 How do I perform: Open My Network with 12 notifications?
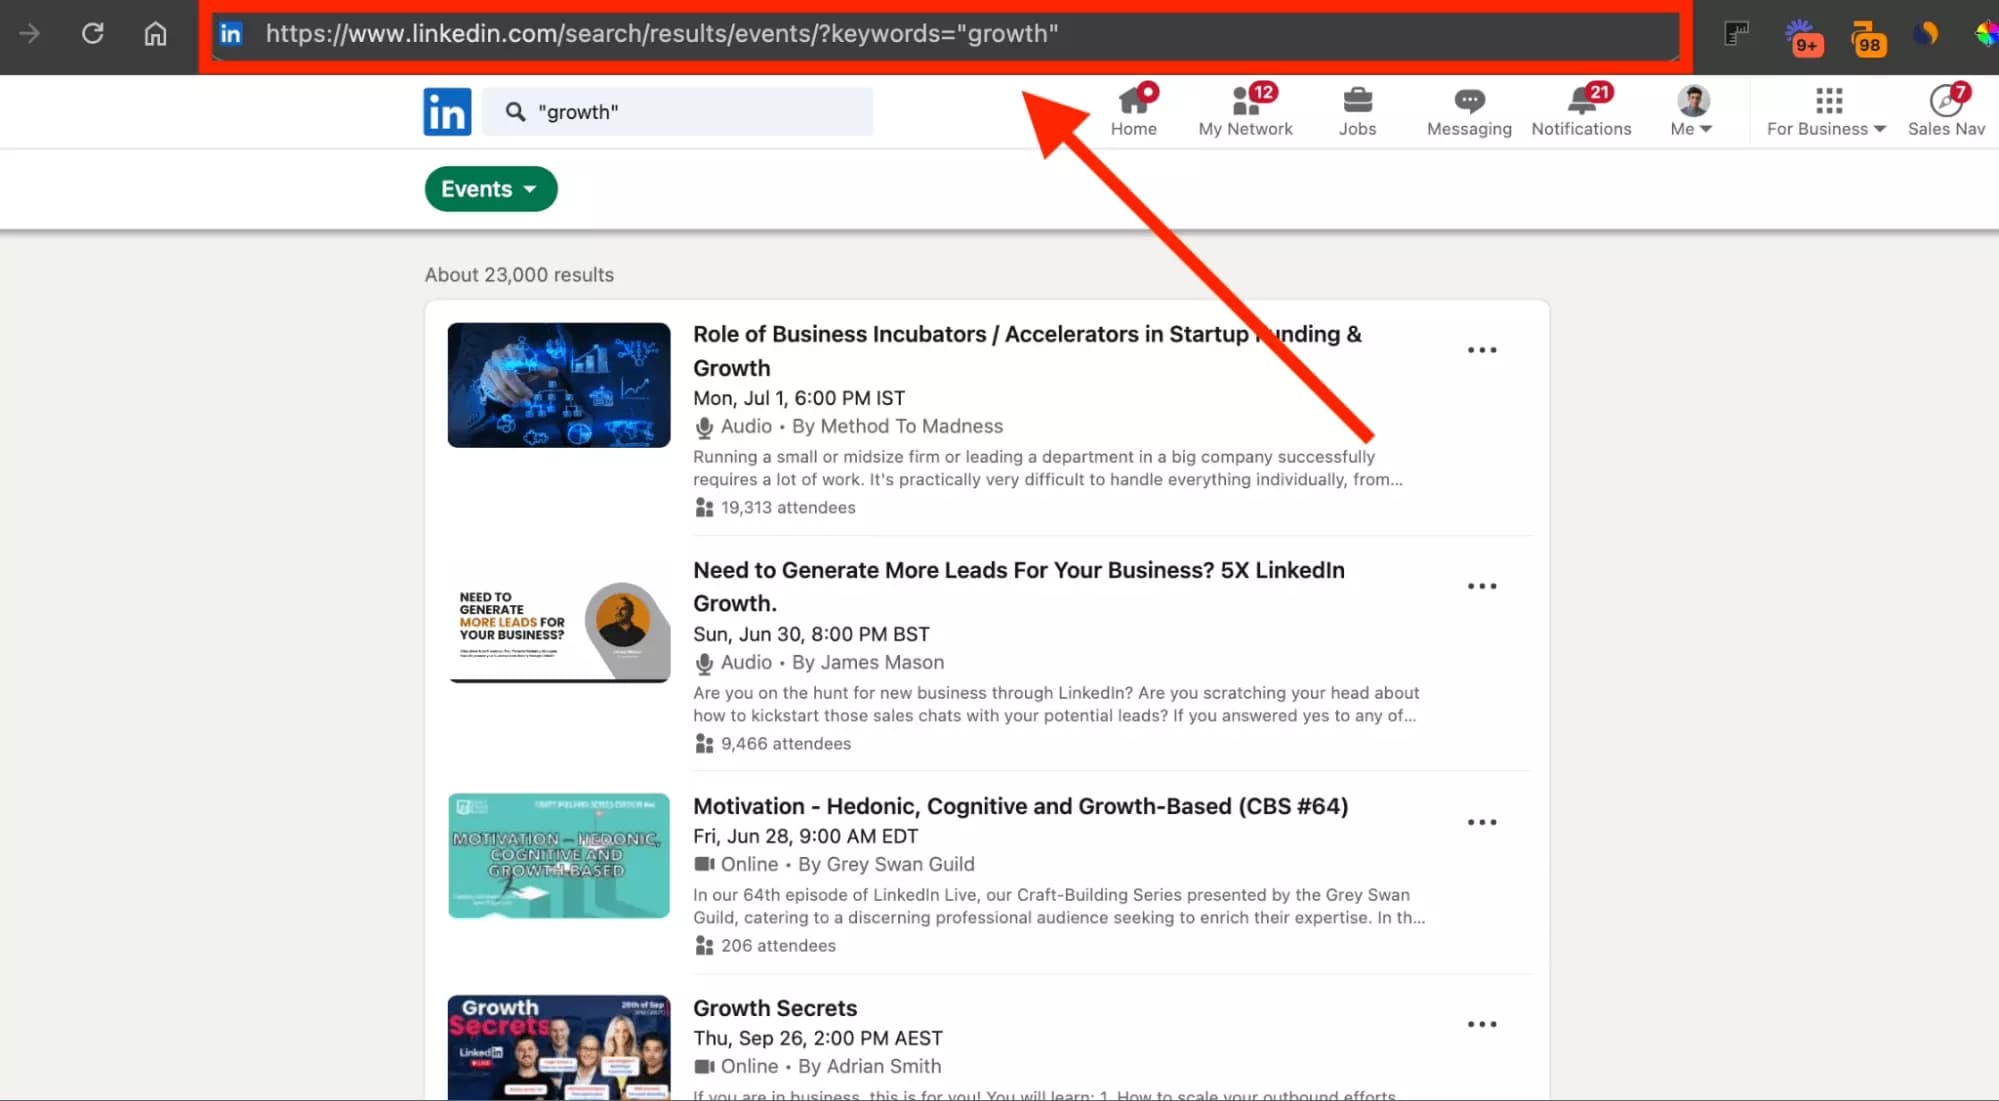point(1245,101)
